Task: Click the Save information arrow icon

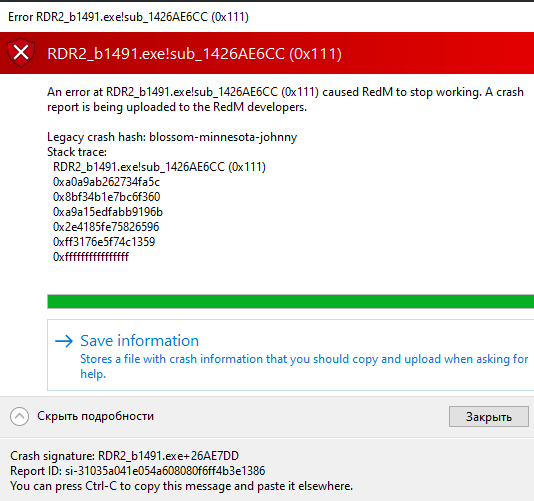Action: click(64, 341)
